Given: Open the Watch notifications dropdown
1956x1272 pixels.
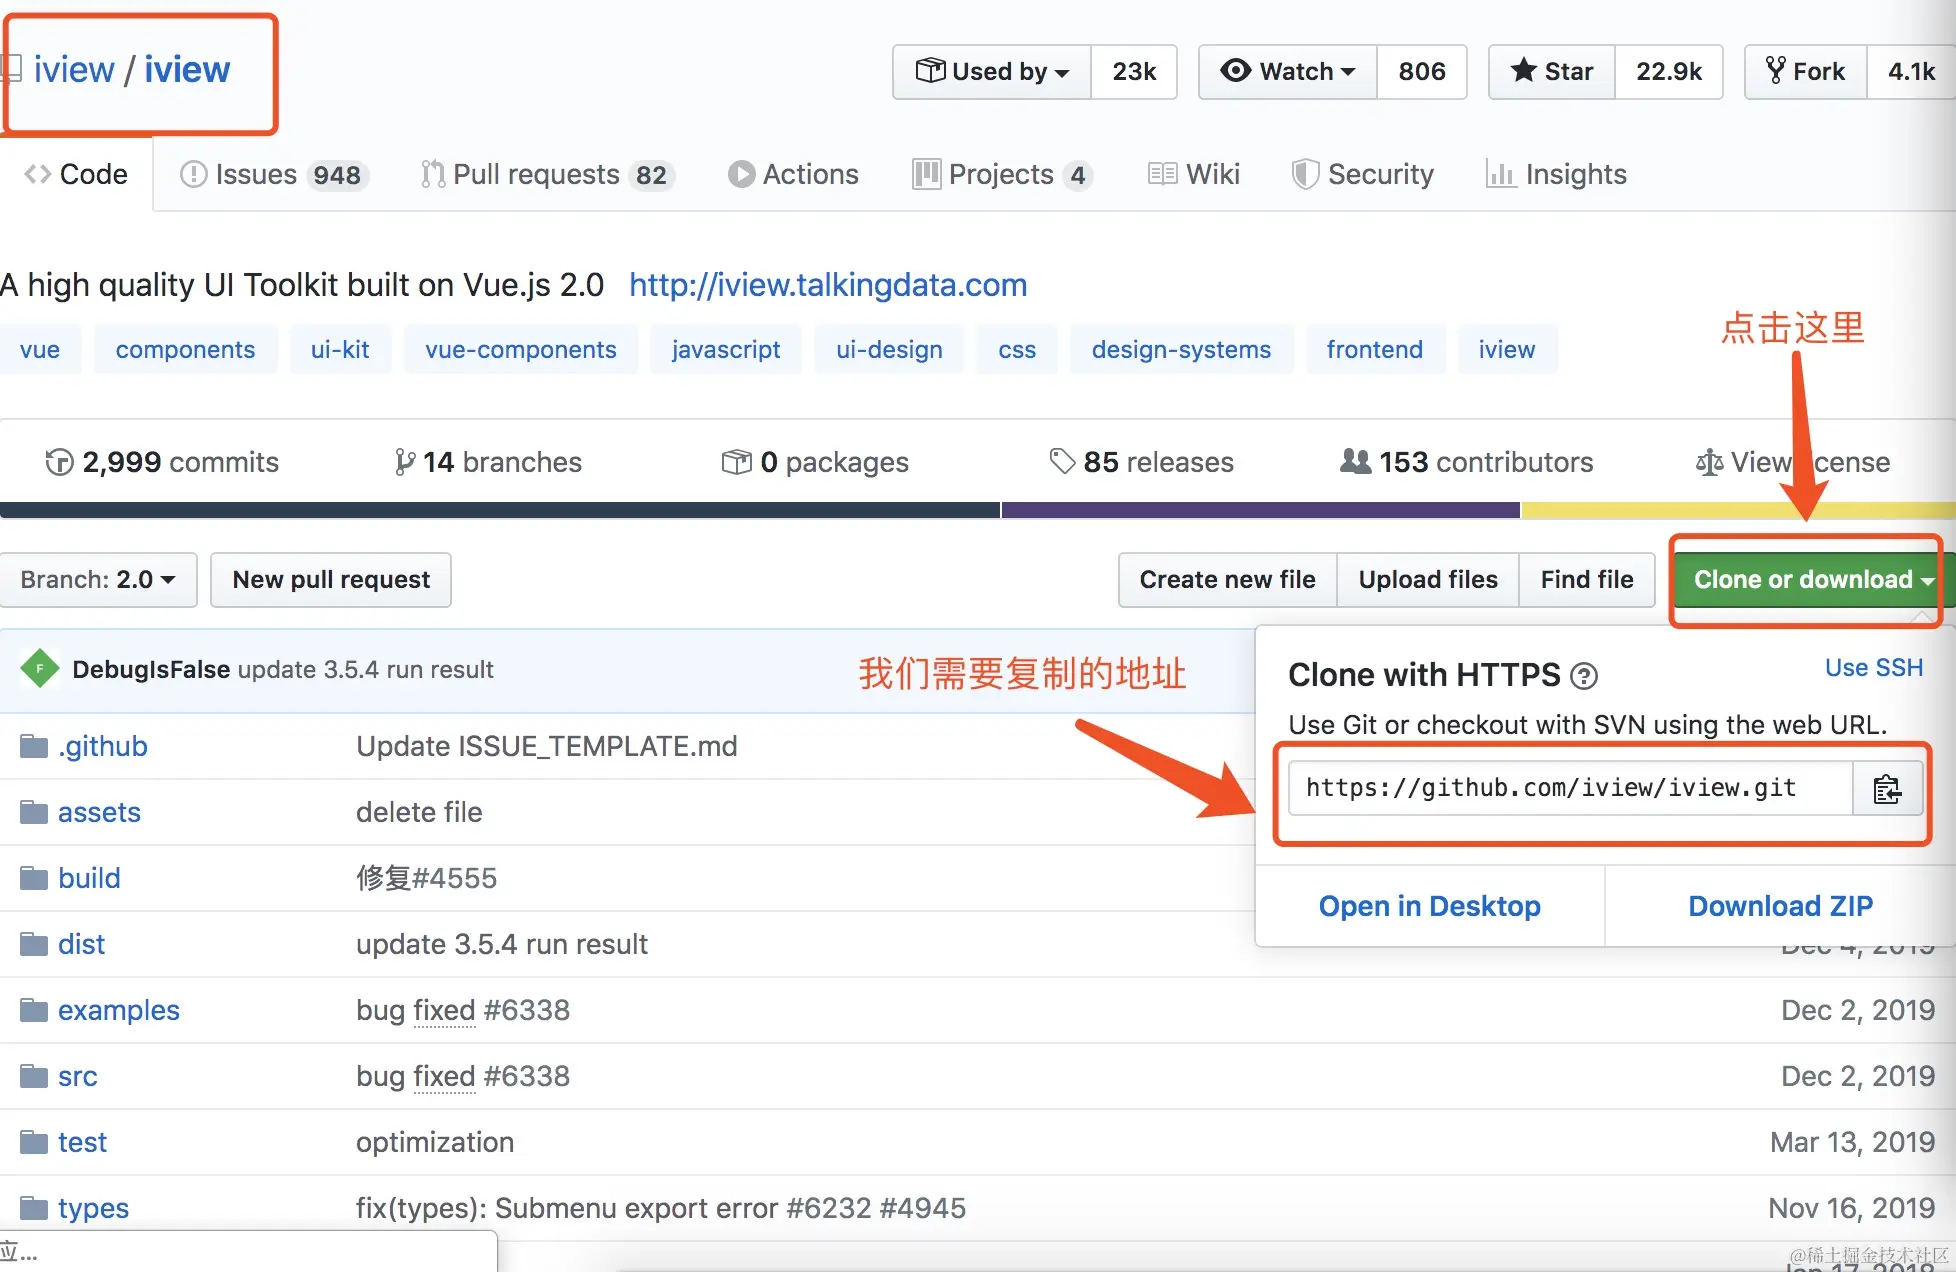Looking at the screenshot, I should (x=1288, y=71).
